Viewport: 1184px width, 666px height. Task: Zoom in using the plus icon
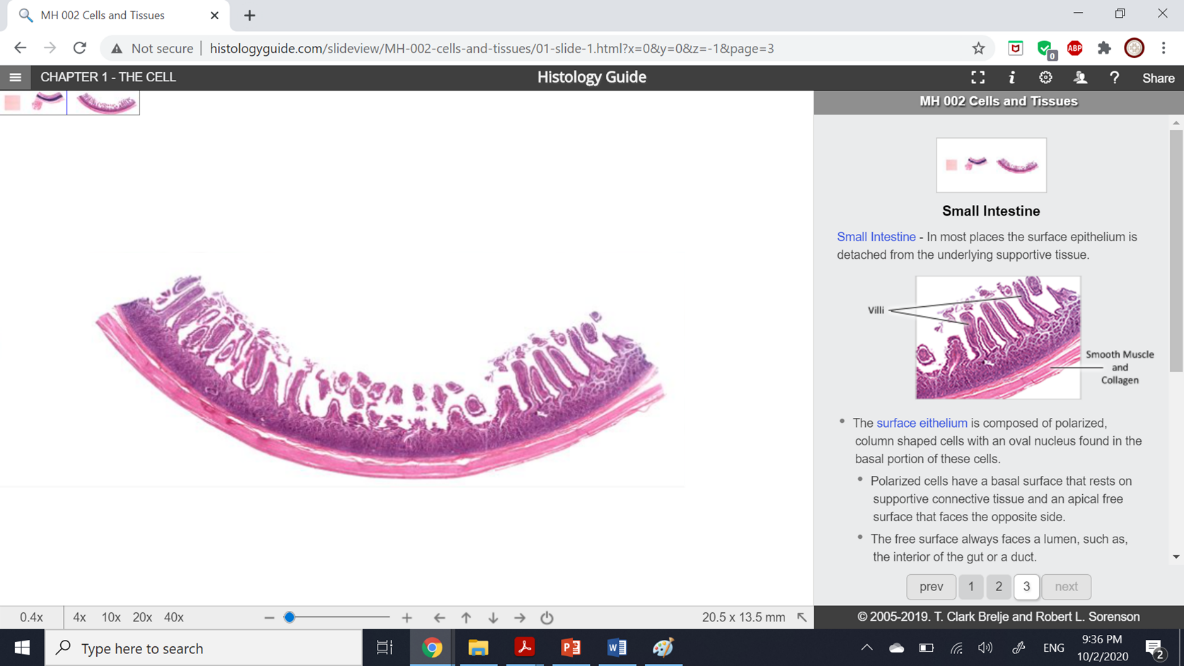click(x=407, y=618)
